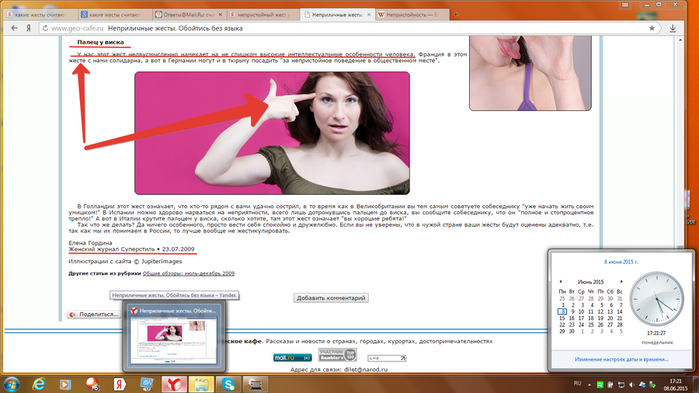Screen dimensions: 699x393
Task: Open the Общие обзоры июль-декабрь 2009 link
Action: tap(189, 274)
